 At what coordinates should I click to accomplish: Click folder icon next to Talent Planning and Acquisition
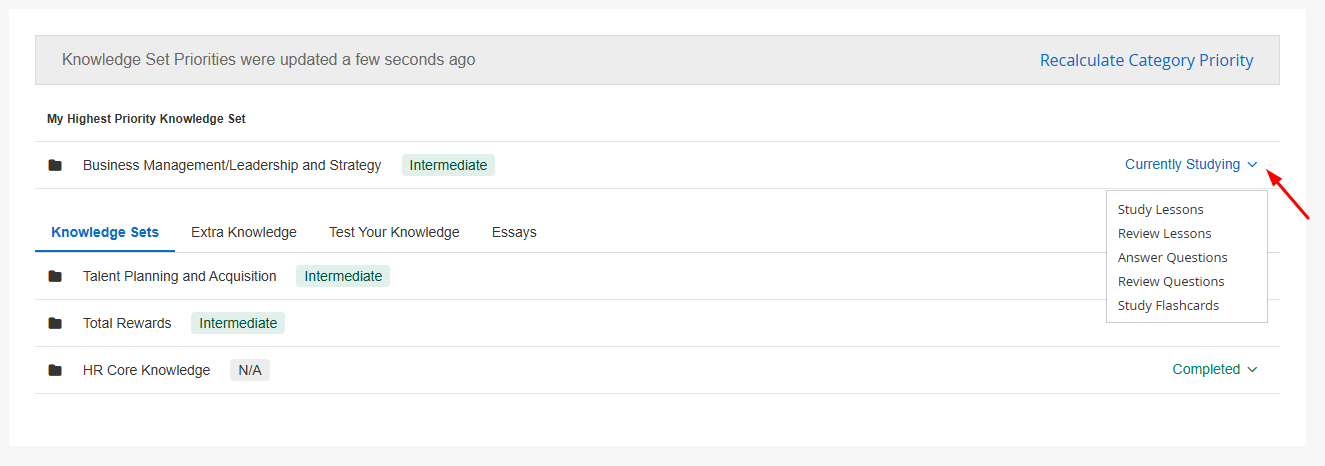tap(55, 276)
